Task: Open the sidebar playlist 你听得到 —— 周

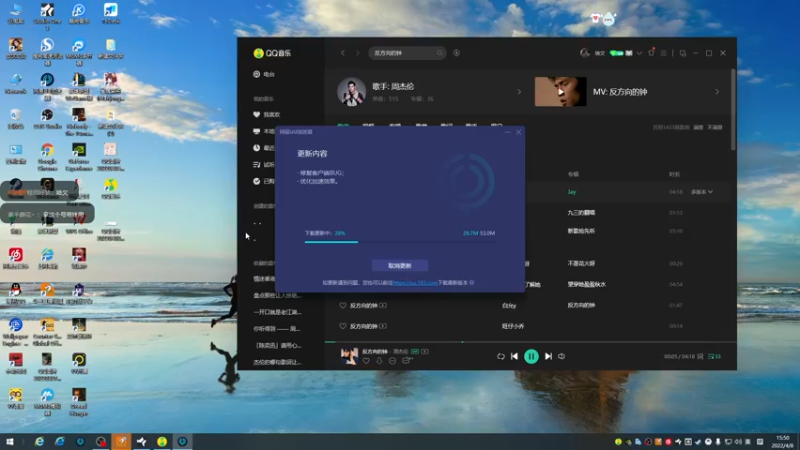Action: (x=277, y=329)
